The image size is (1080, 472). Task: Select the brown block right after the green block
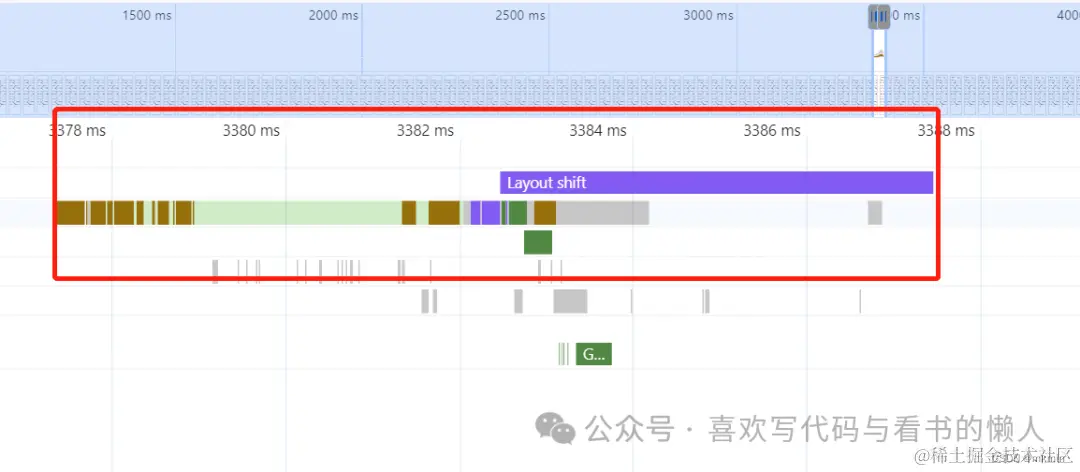(545, 213)
